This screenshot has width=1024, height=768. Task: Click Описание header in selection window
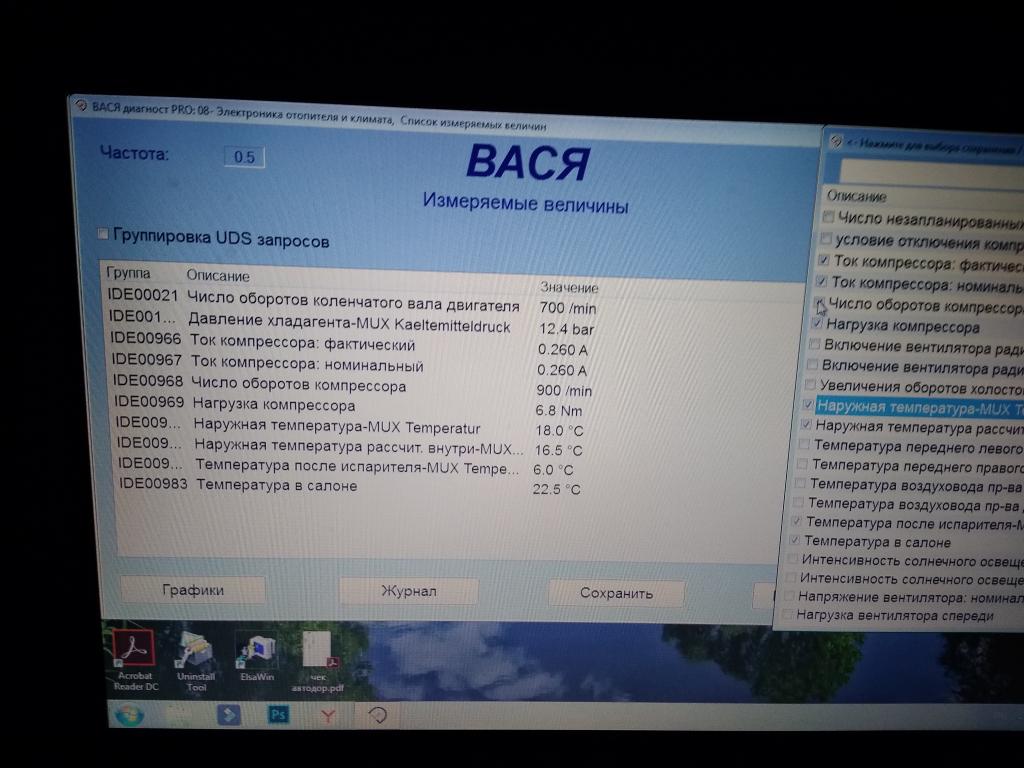pyautogui.click(x=856, y=196)
